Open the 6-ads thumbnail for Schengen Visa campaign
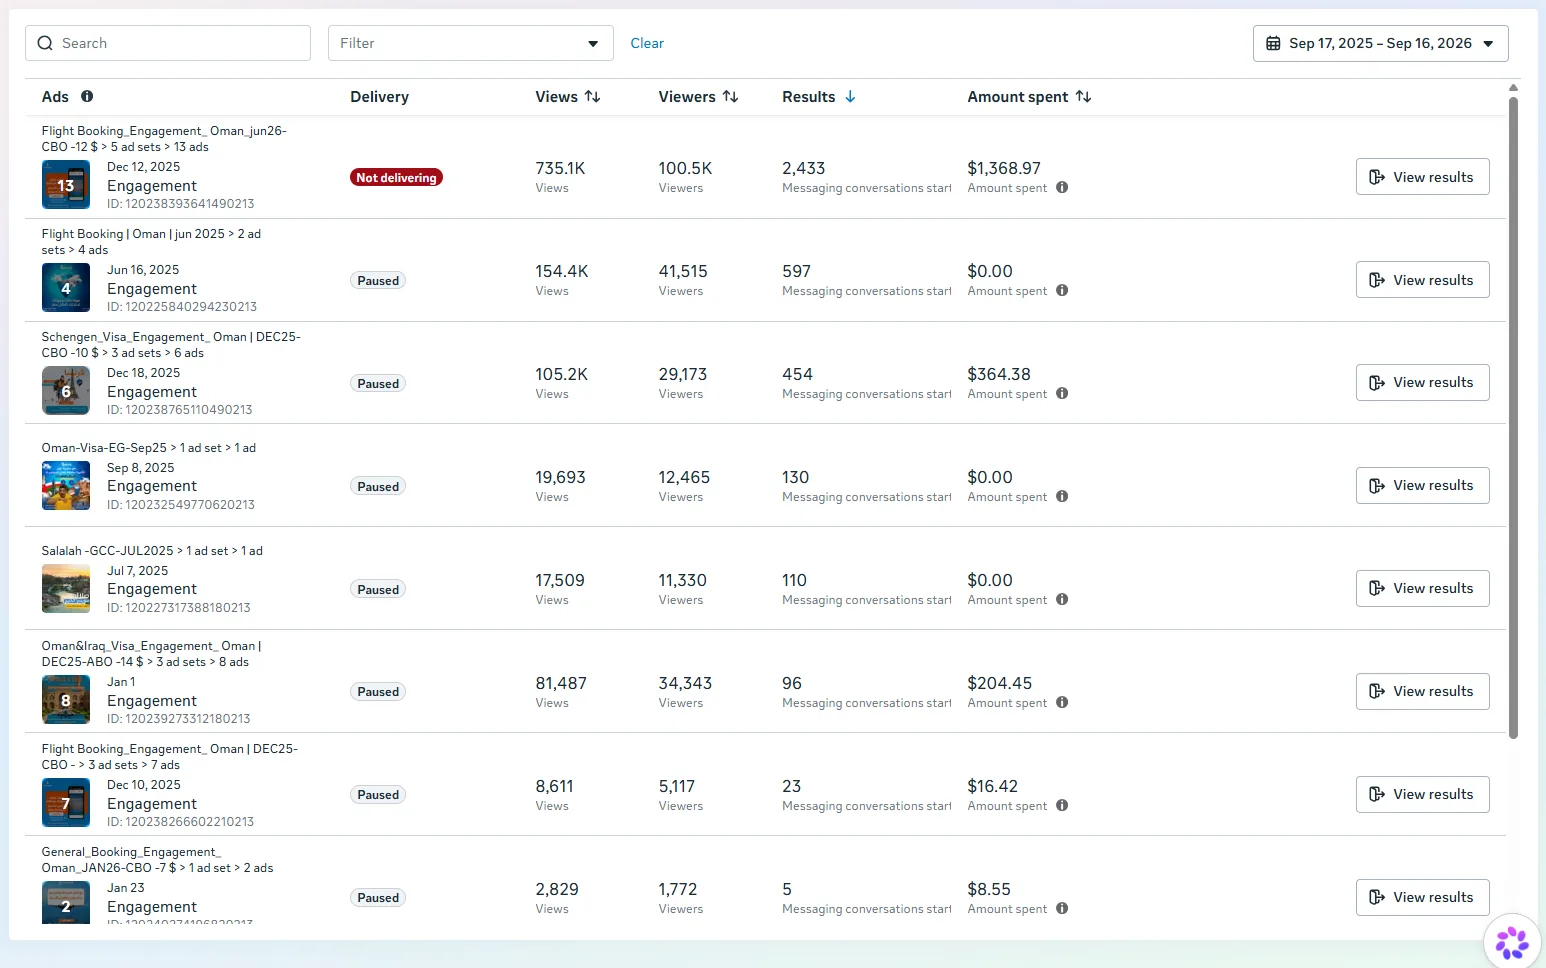The height and width of the screenshot is (968, 1546). click(66, 391)
